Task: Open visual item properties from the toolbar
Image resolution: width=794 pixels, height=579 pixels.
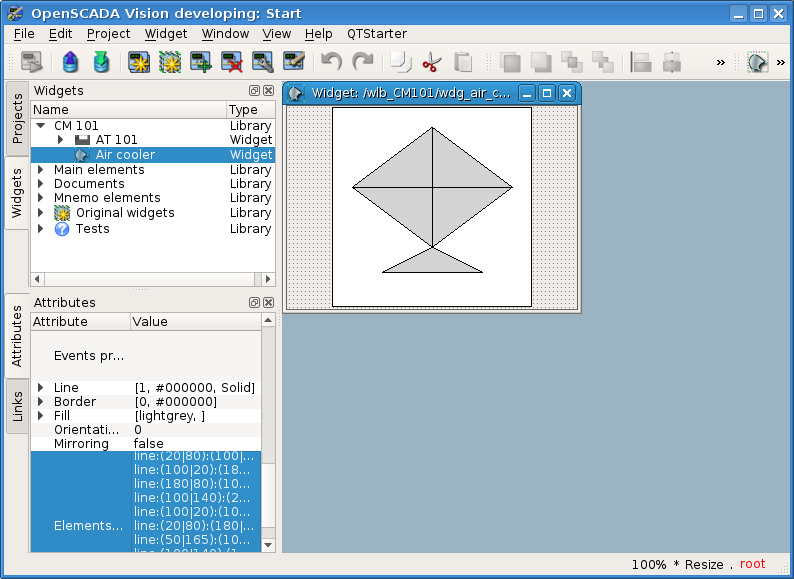Action: tap(263, 63)
